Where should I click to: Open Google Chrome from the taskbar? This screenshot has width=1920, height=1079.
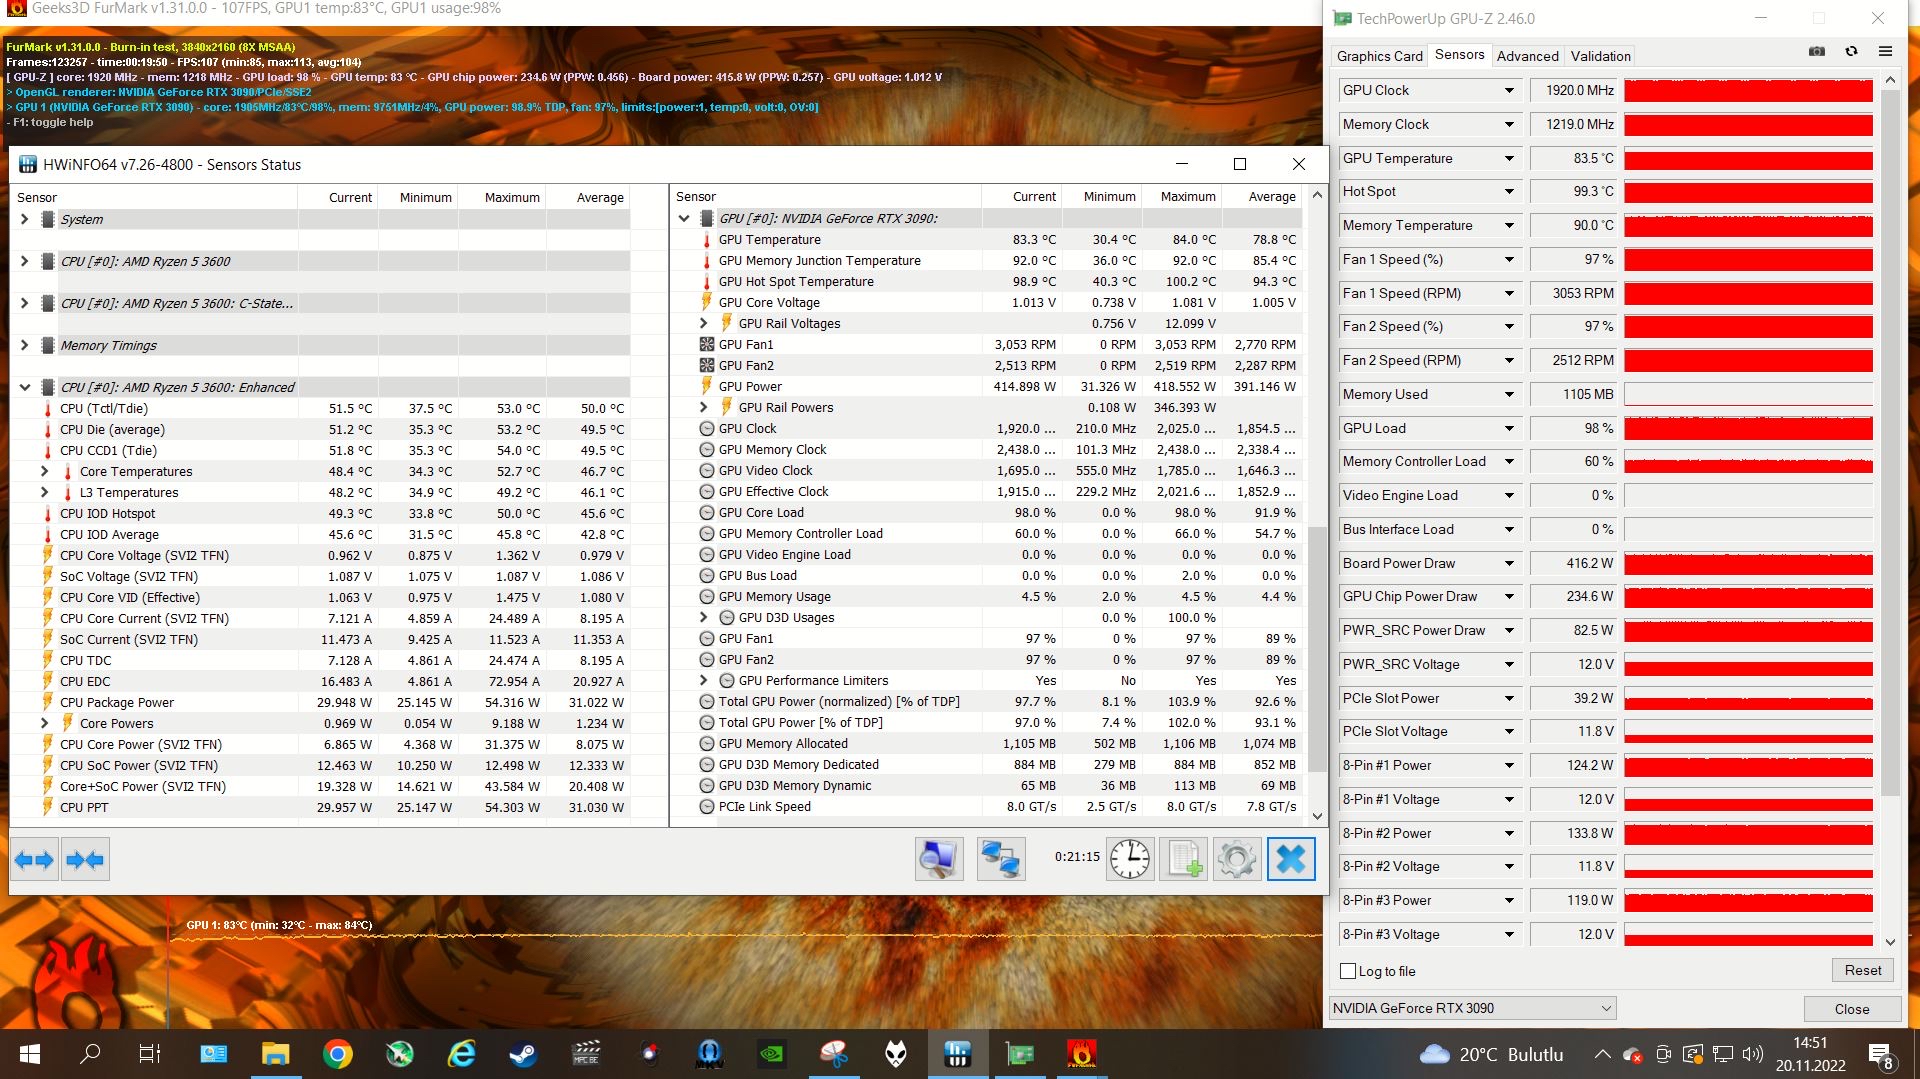338,1054
